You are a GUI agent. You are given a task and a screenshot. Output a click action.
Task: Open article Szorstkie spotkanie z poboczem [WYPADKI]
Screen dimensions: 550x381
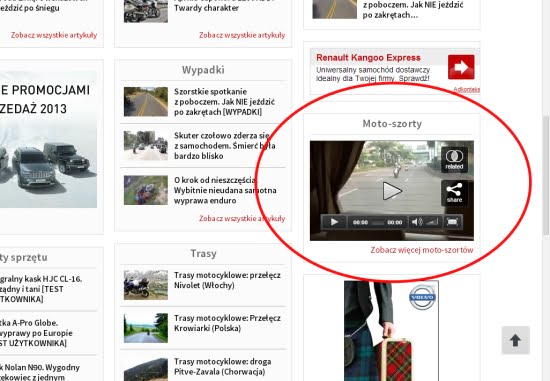coord(224,102)
